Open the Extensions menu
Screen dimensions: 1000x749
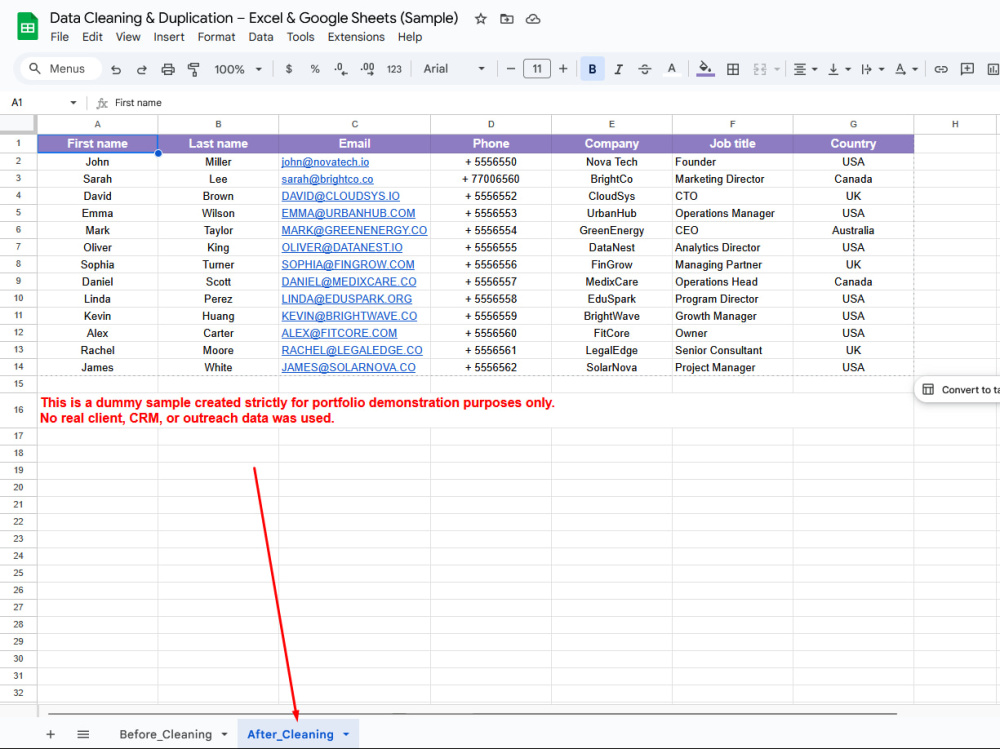point(356,37)
